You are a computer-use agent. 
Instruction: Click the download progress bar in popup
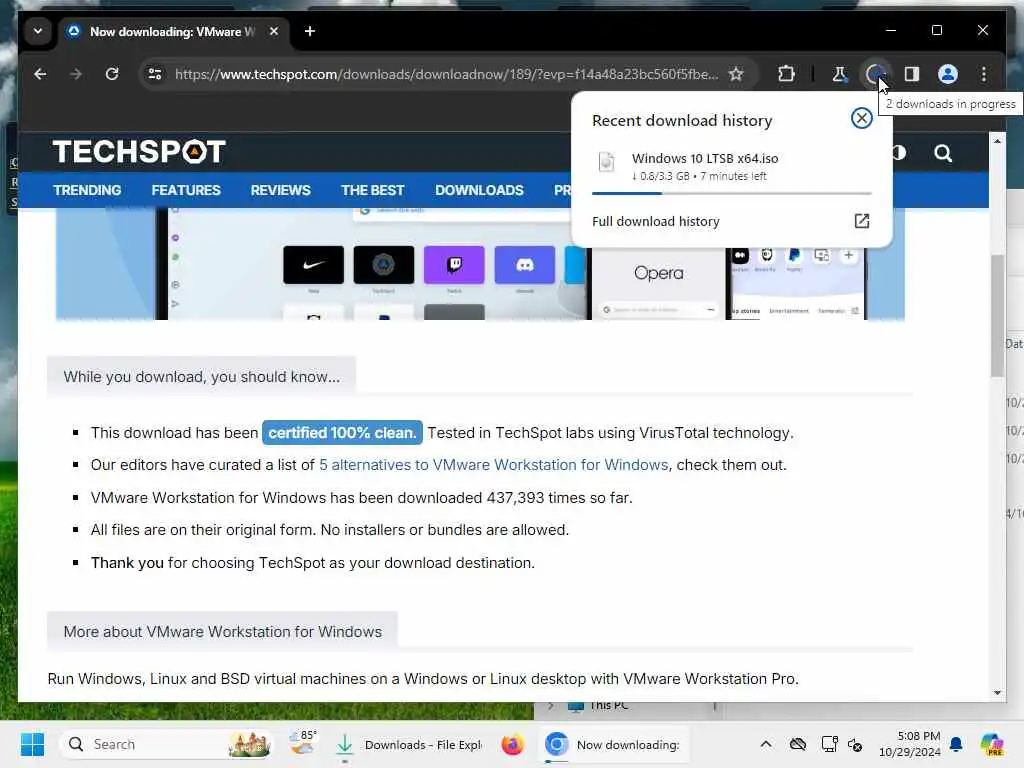point(731,193)
